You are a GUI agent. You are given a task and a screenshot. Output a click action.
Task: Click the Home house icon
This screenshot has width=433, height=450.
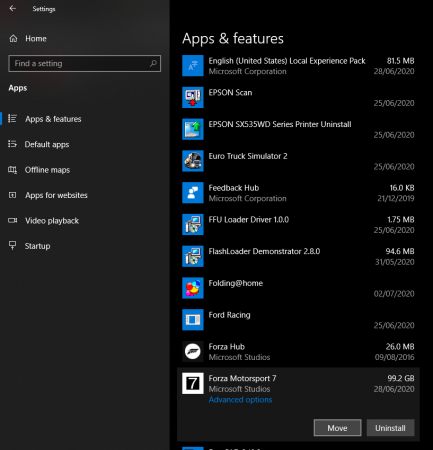click(x=13, y=39)
